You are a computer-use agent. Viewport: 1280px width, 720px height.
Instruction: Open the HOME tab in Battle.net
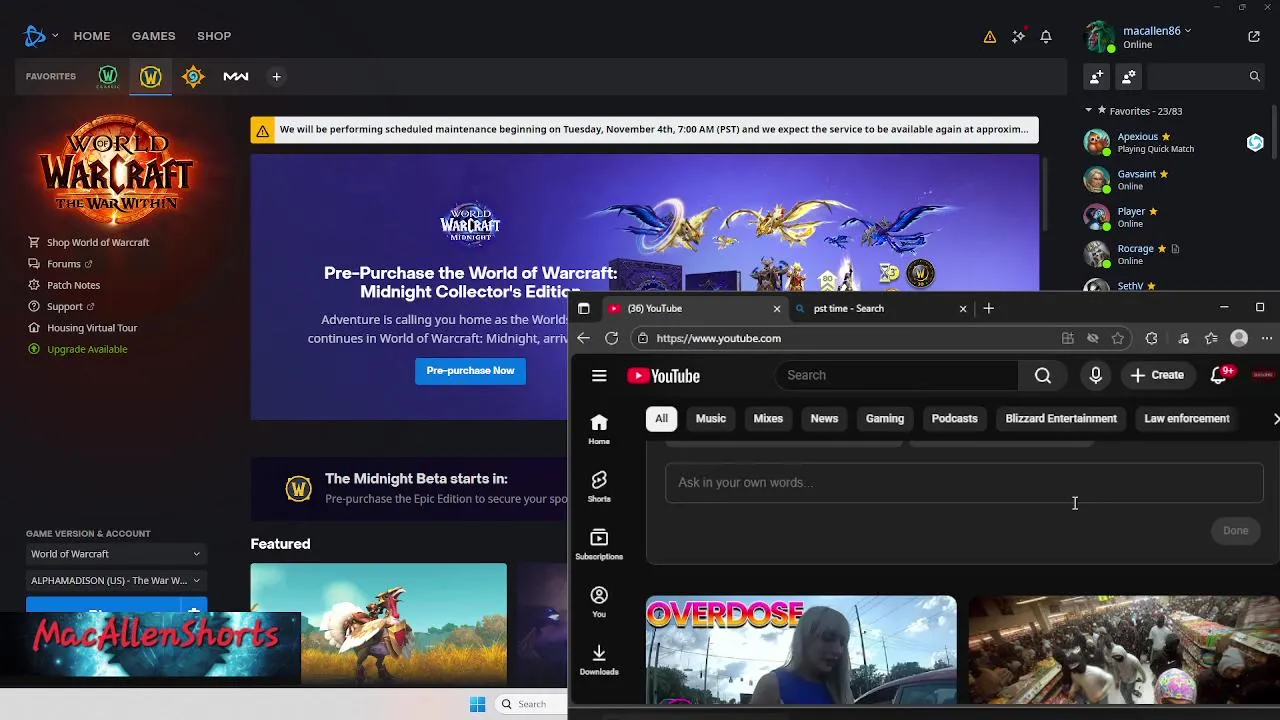coord(92,36)
